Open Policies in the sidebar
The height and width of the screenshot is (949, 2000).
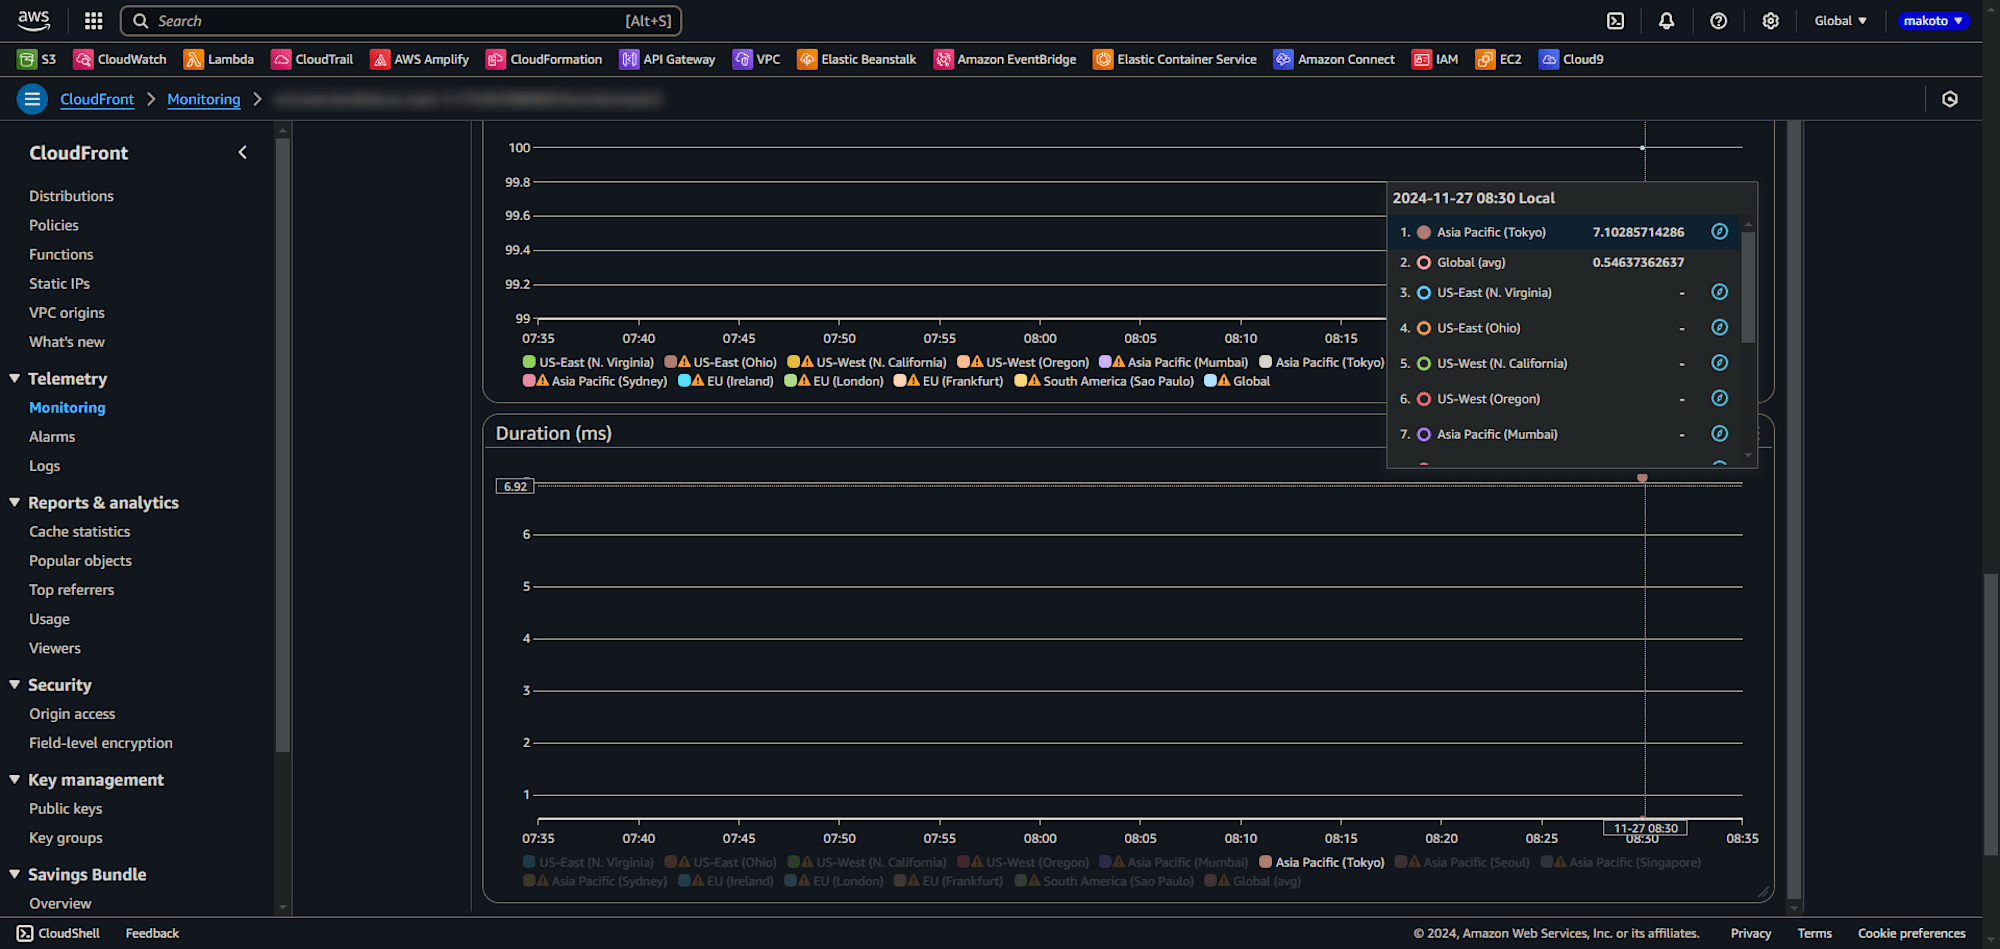(x=54, y=225)
